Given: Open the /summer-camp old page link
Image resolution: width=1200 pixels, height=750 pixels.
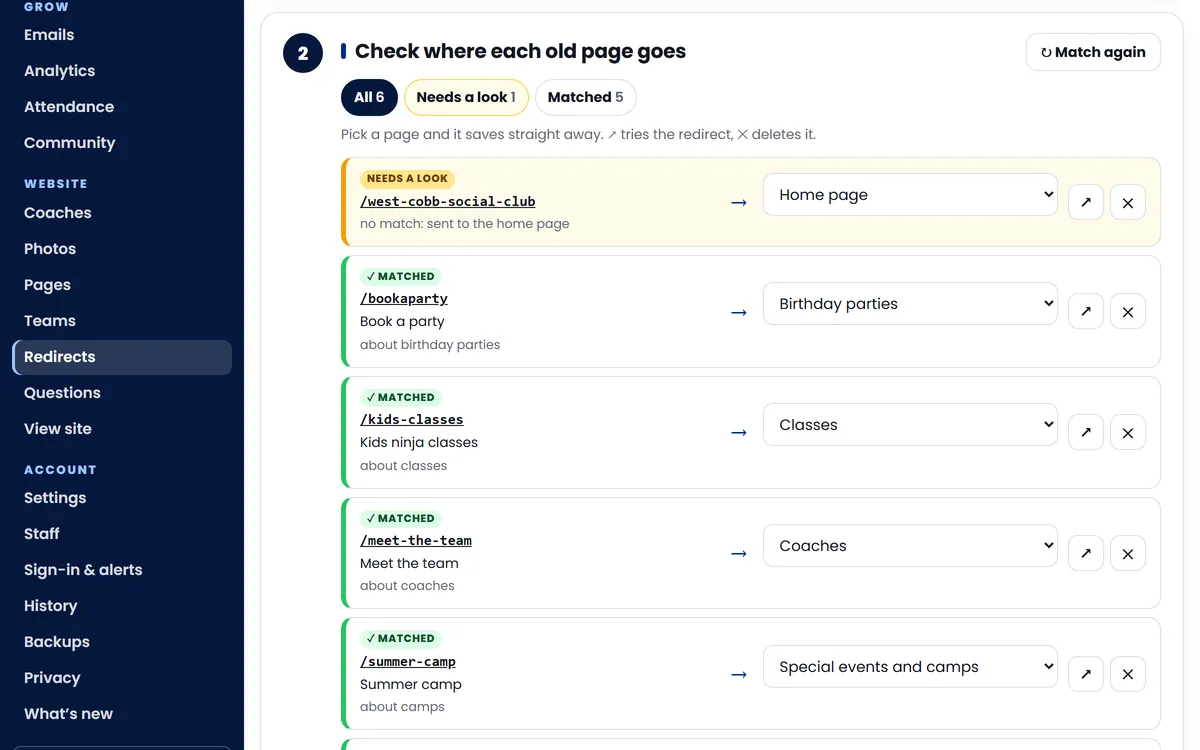Looking at the screenshot, I should 408,661.
